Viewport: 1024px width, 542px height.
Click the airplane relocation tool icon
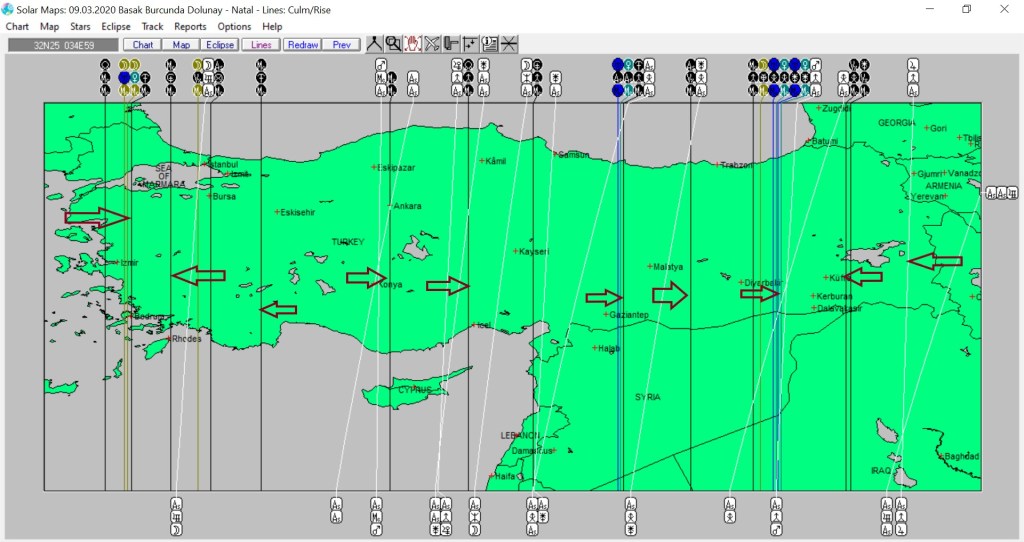pyautogui.click(x=432, y=44)
